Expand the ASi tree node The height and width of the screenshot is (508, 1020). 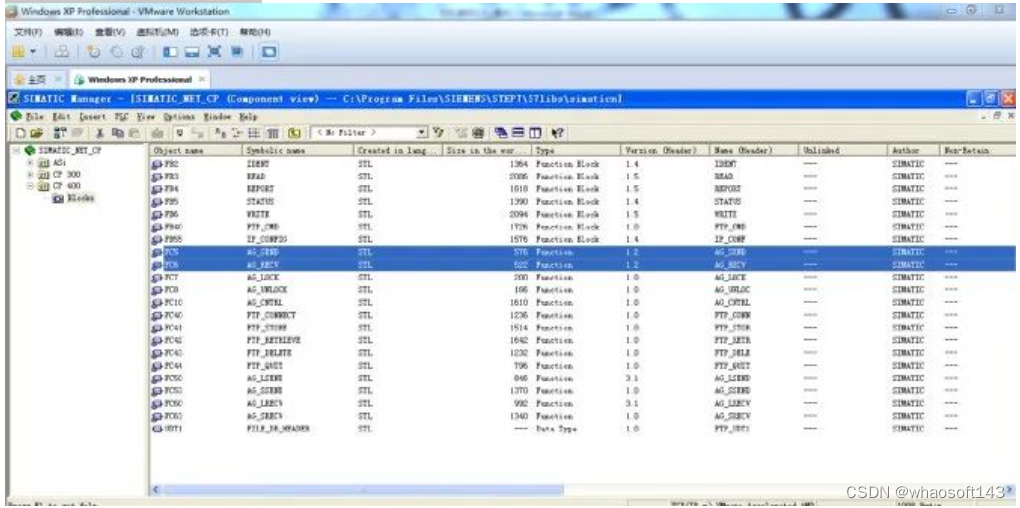tap(30, 162)
